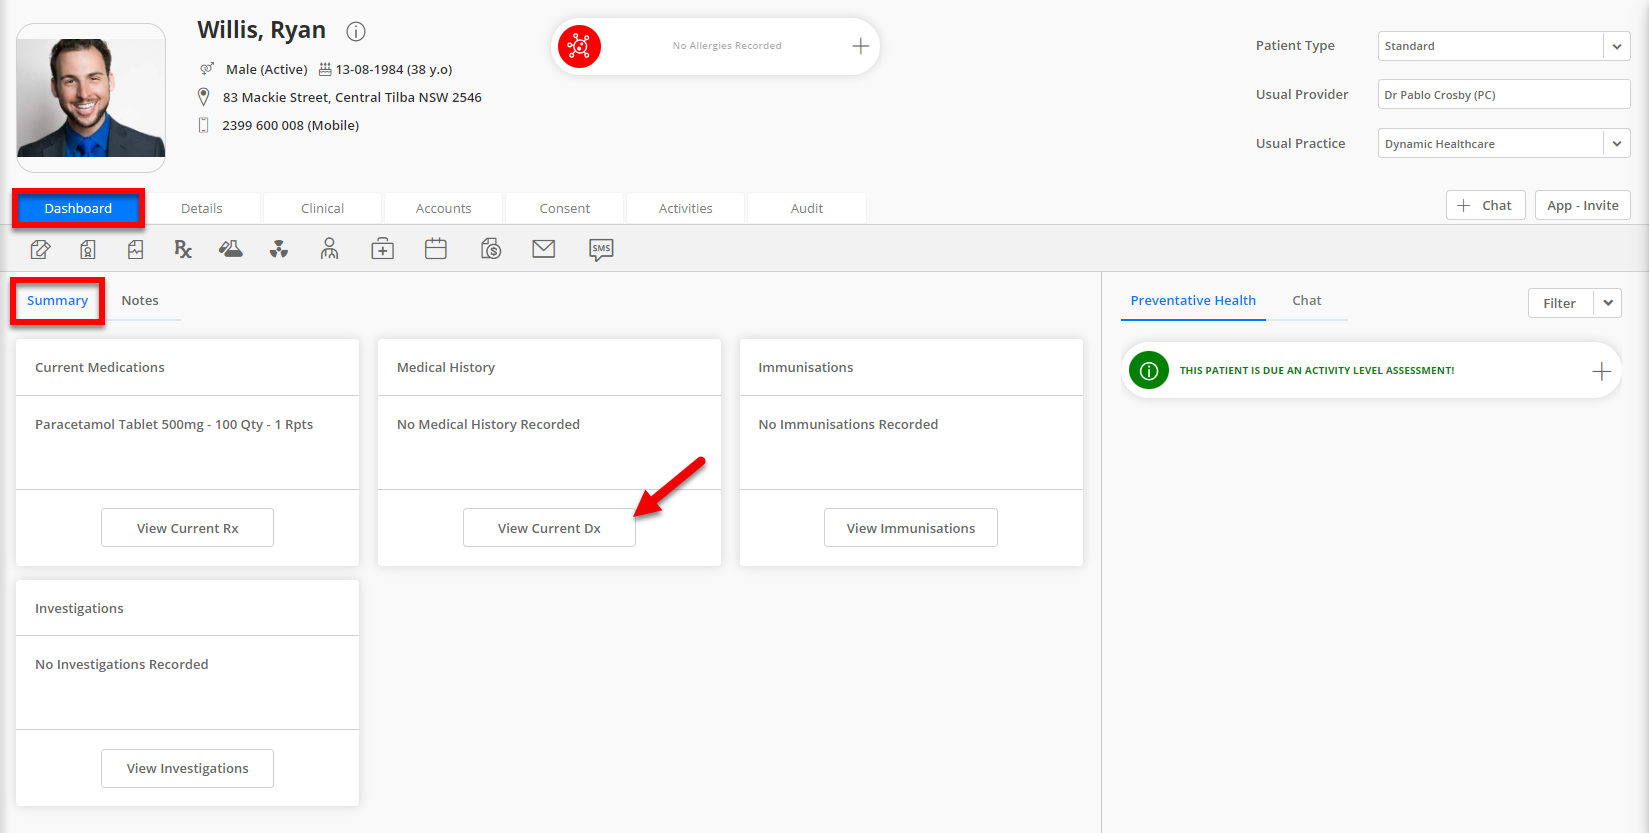Switch to the Accounts tab

(x=443, y=208)
